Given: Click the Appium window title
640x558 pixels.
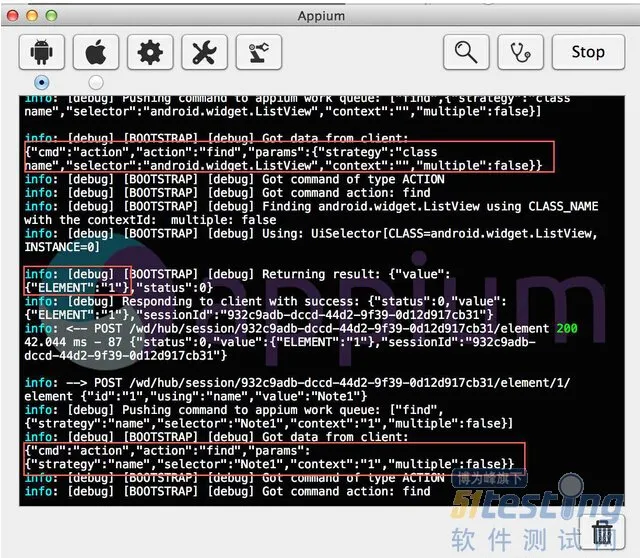Looking at the screenshot, I should (x=321, y=16).
